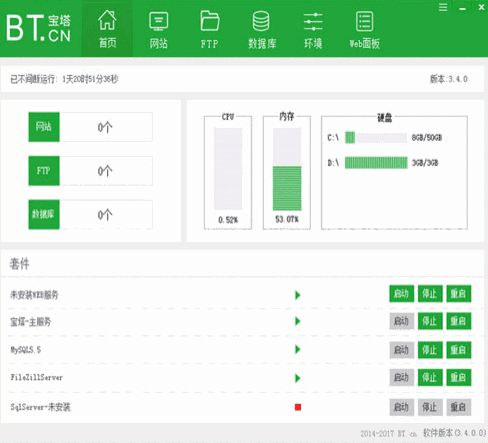Screen dimensions: 488x443
Task: Click running status arrow for FileZillServer
Action: pyautogui.click(x=298, y=378)
